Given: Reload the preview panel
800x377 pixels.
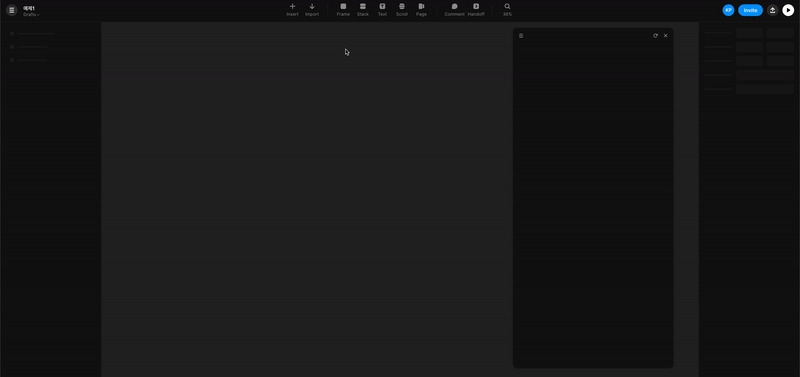Looking at the screenshot, I should (x=655, y=36).
